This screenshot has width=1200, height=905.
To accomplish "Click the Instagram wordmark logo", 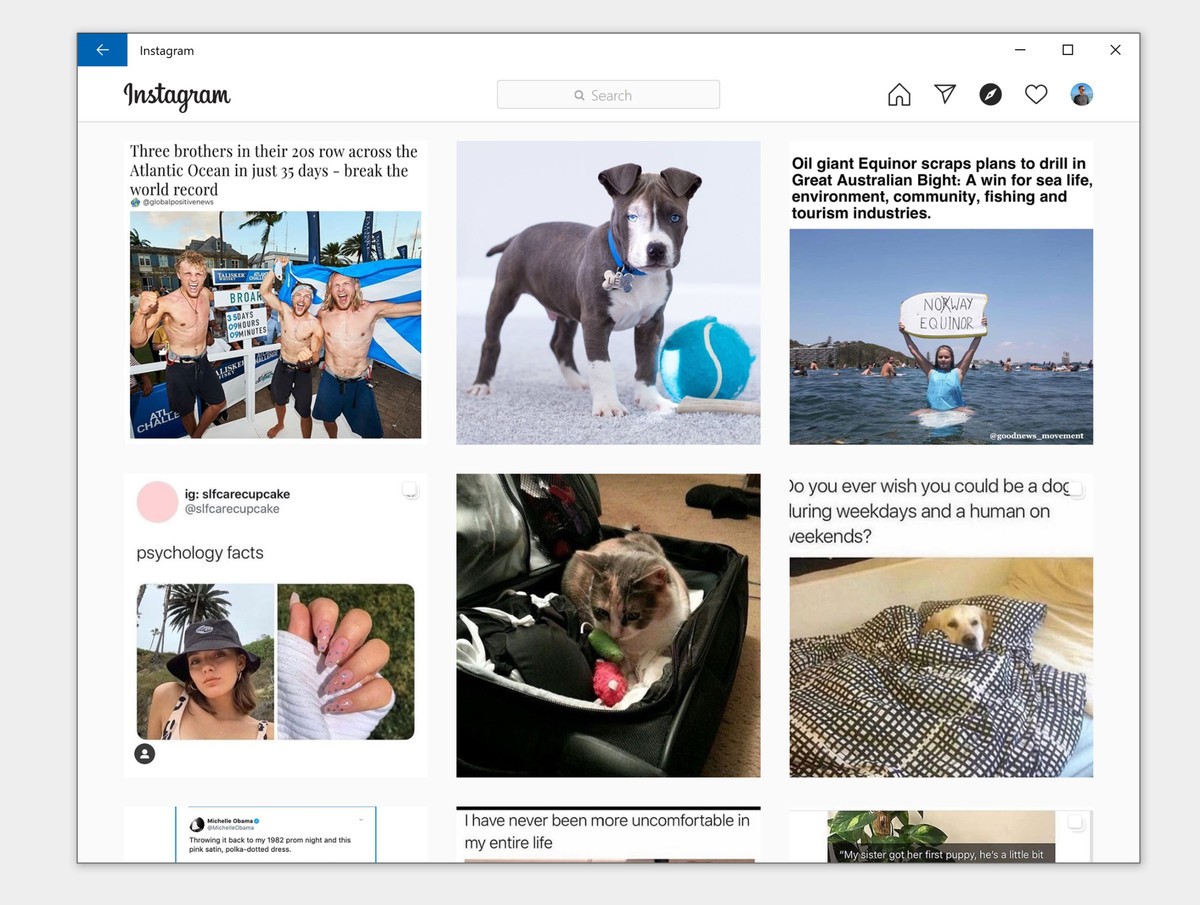I will coord(177,96).
